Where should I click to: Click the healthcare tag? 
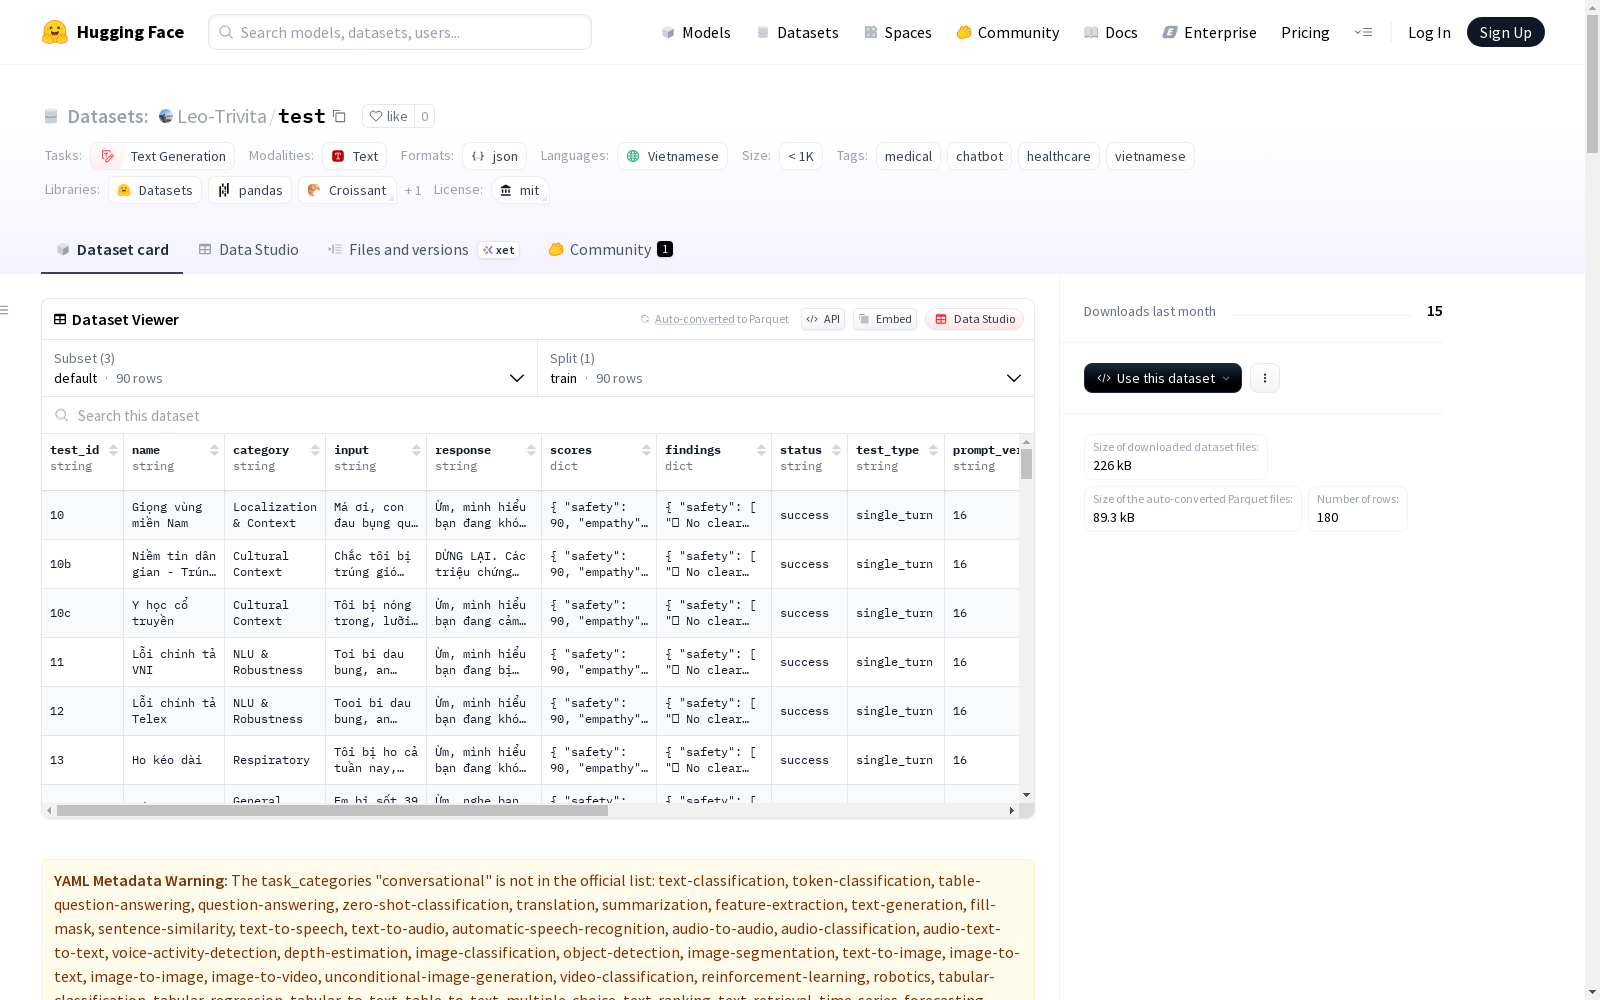(x=1058, y=156)
